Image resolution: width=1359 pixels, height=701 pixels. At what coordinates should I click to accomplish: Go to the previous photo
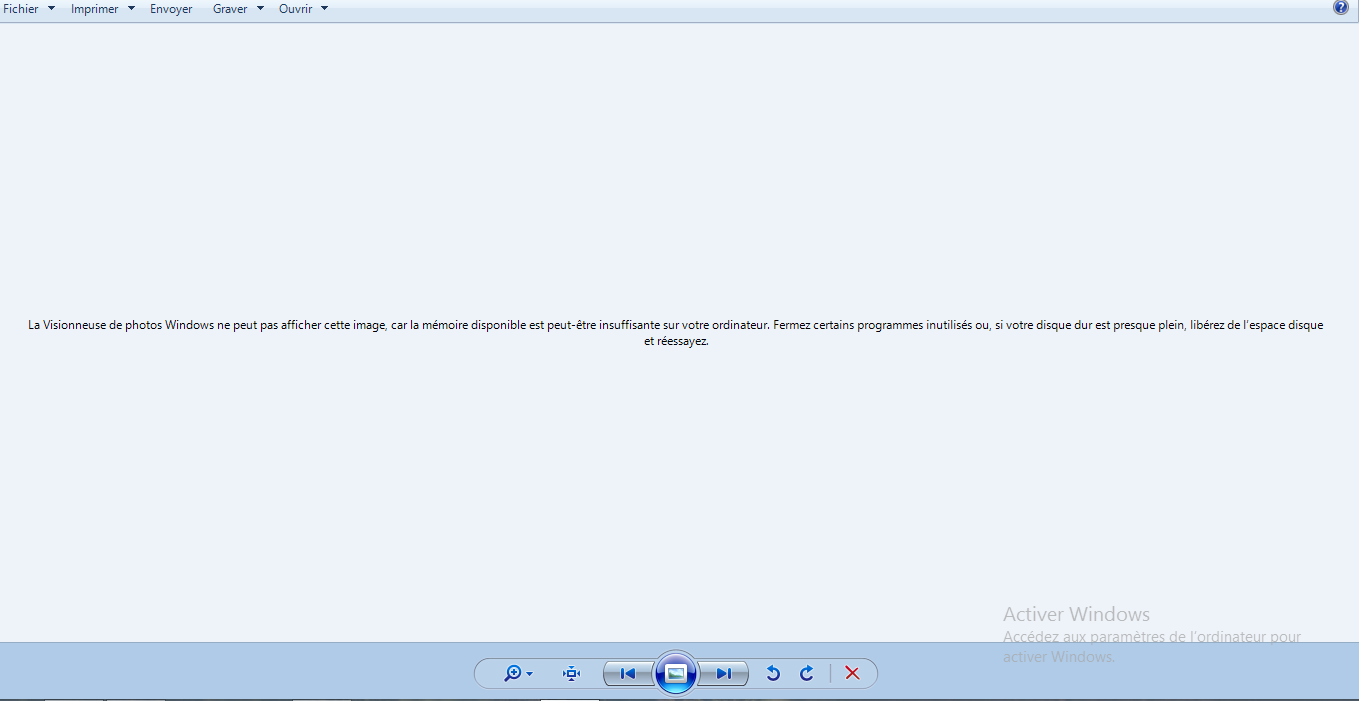[628, 674]
